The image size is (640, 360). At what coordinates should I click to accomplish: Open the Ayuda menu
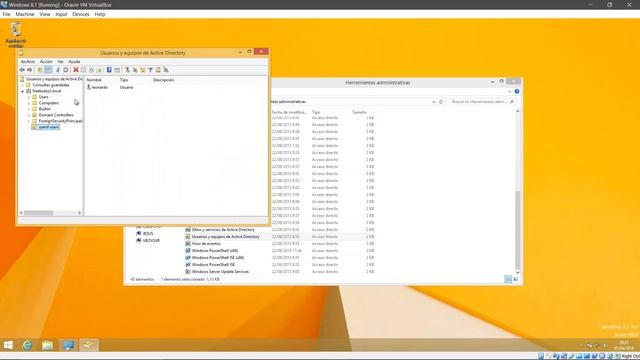pyautogui.click(x=74, y=62)
